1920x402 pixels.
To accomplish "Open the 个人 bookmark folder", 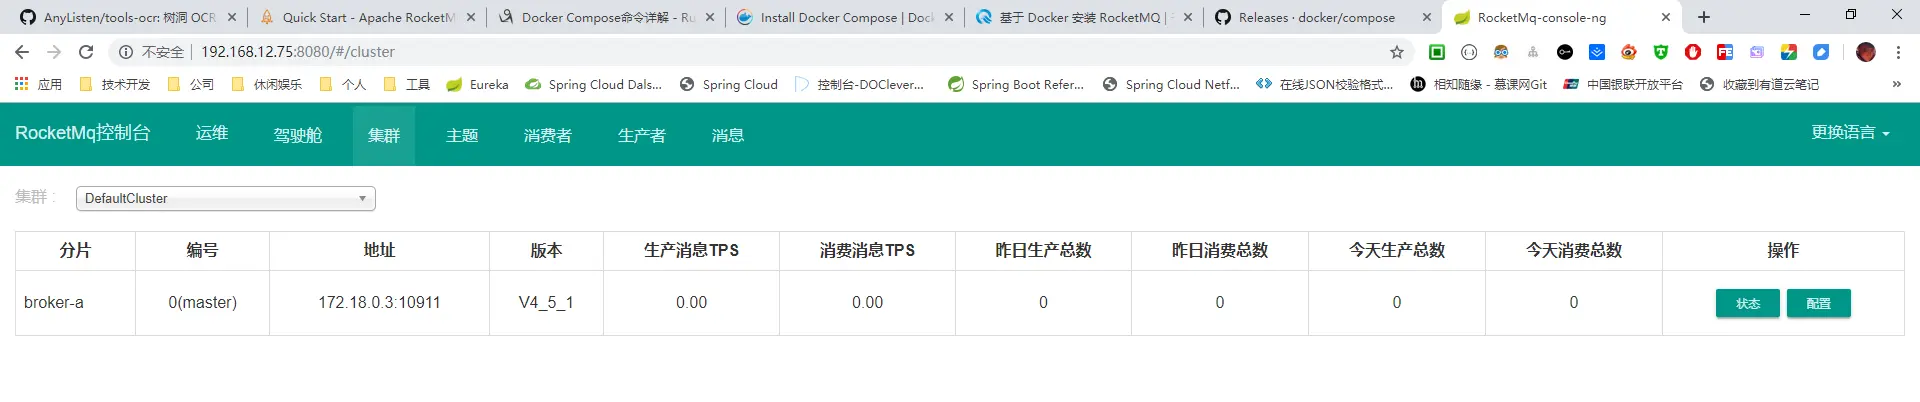I will [342, 84].
